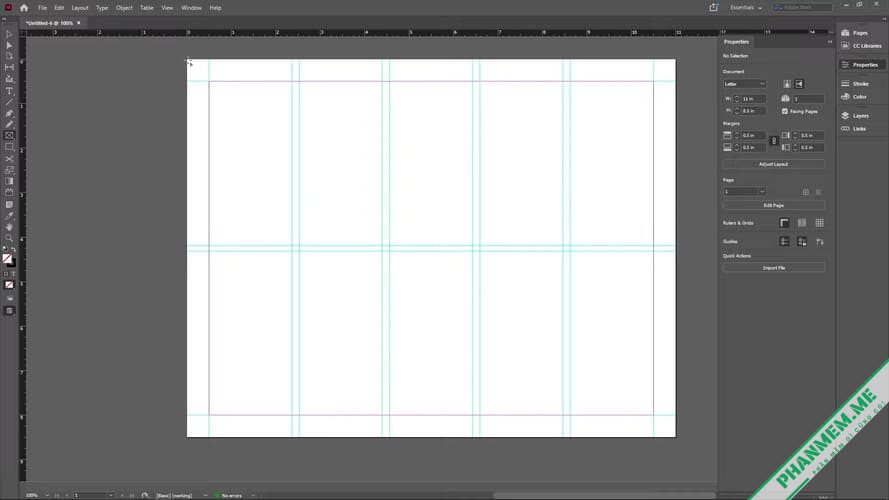Toggle Show Document Grid button
The height and width of the screenshot is (500, 889).
(820, 223)
